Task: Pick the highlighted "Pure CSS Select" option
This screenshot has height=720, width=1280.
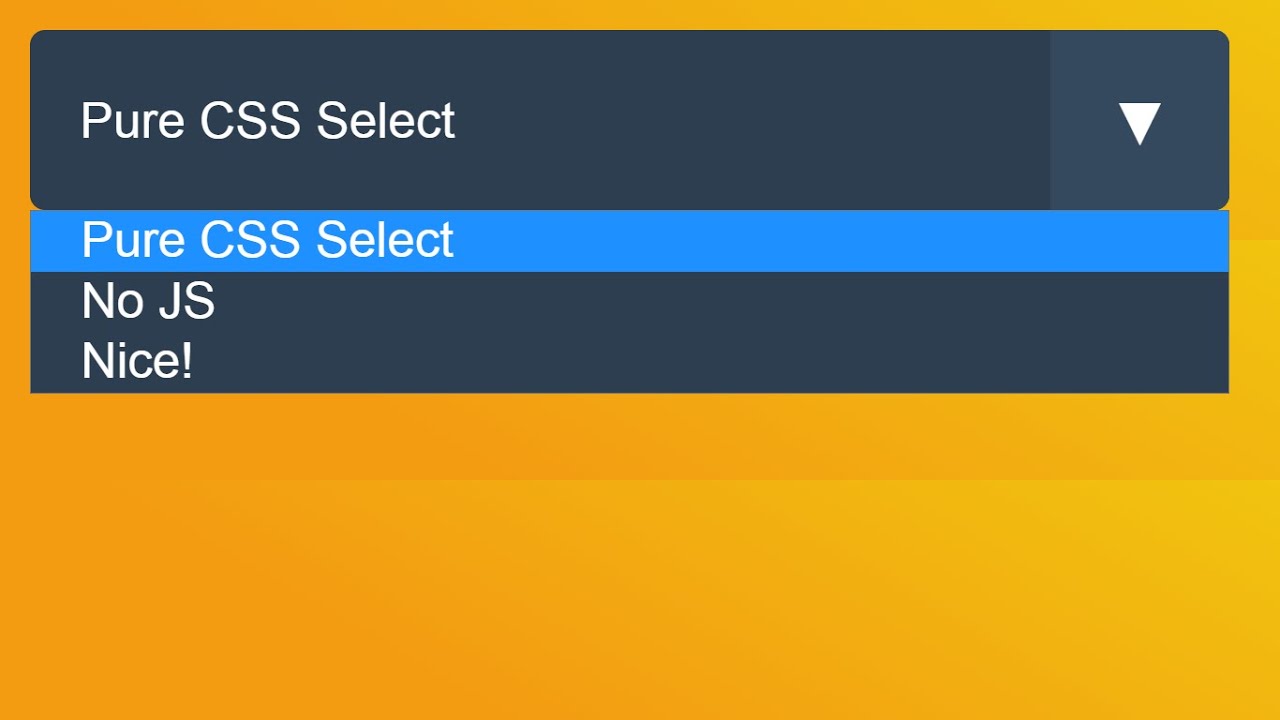Action: point(267,241)
